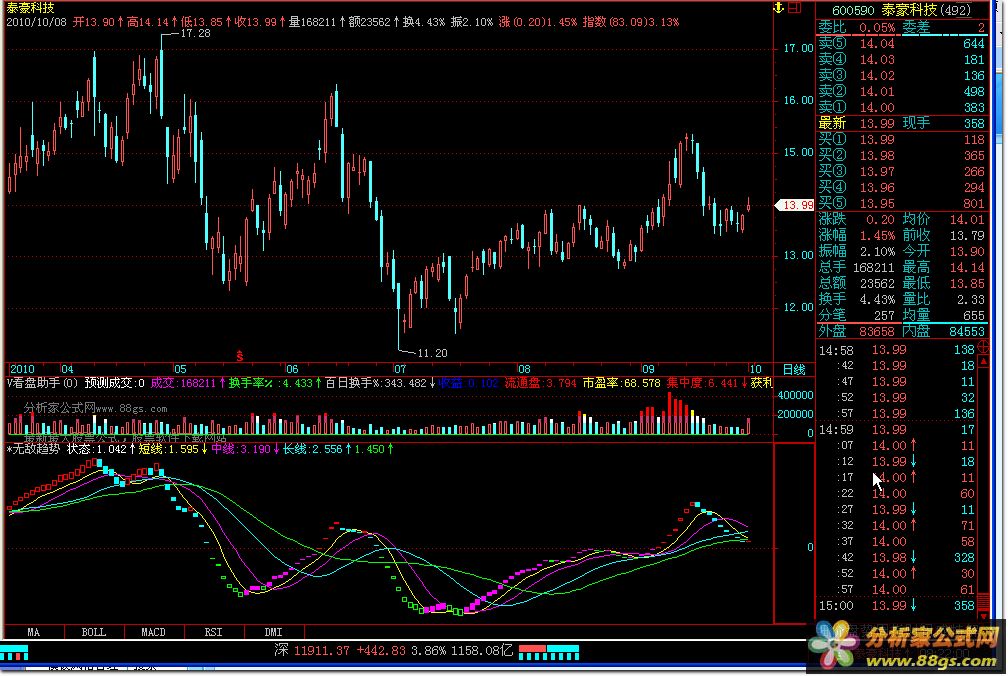Viewport: 1008px width, 676px height.
Task: Click the tick list scroll down arrow
Action: pos(983,616)
